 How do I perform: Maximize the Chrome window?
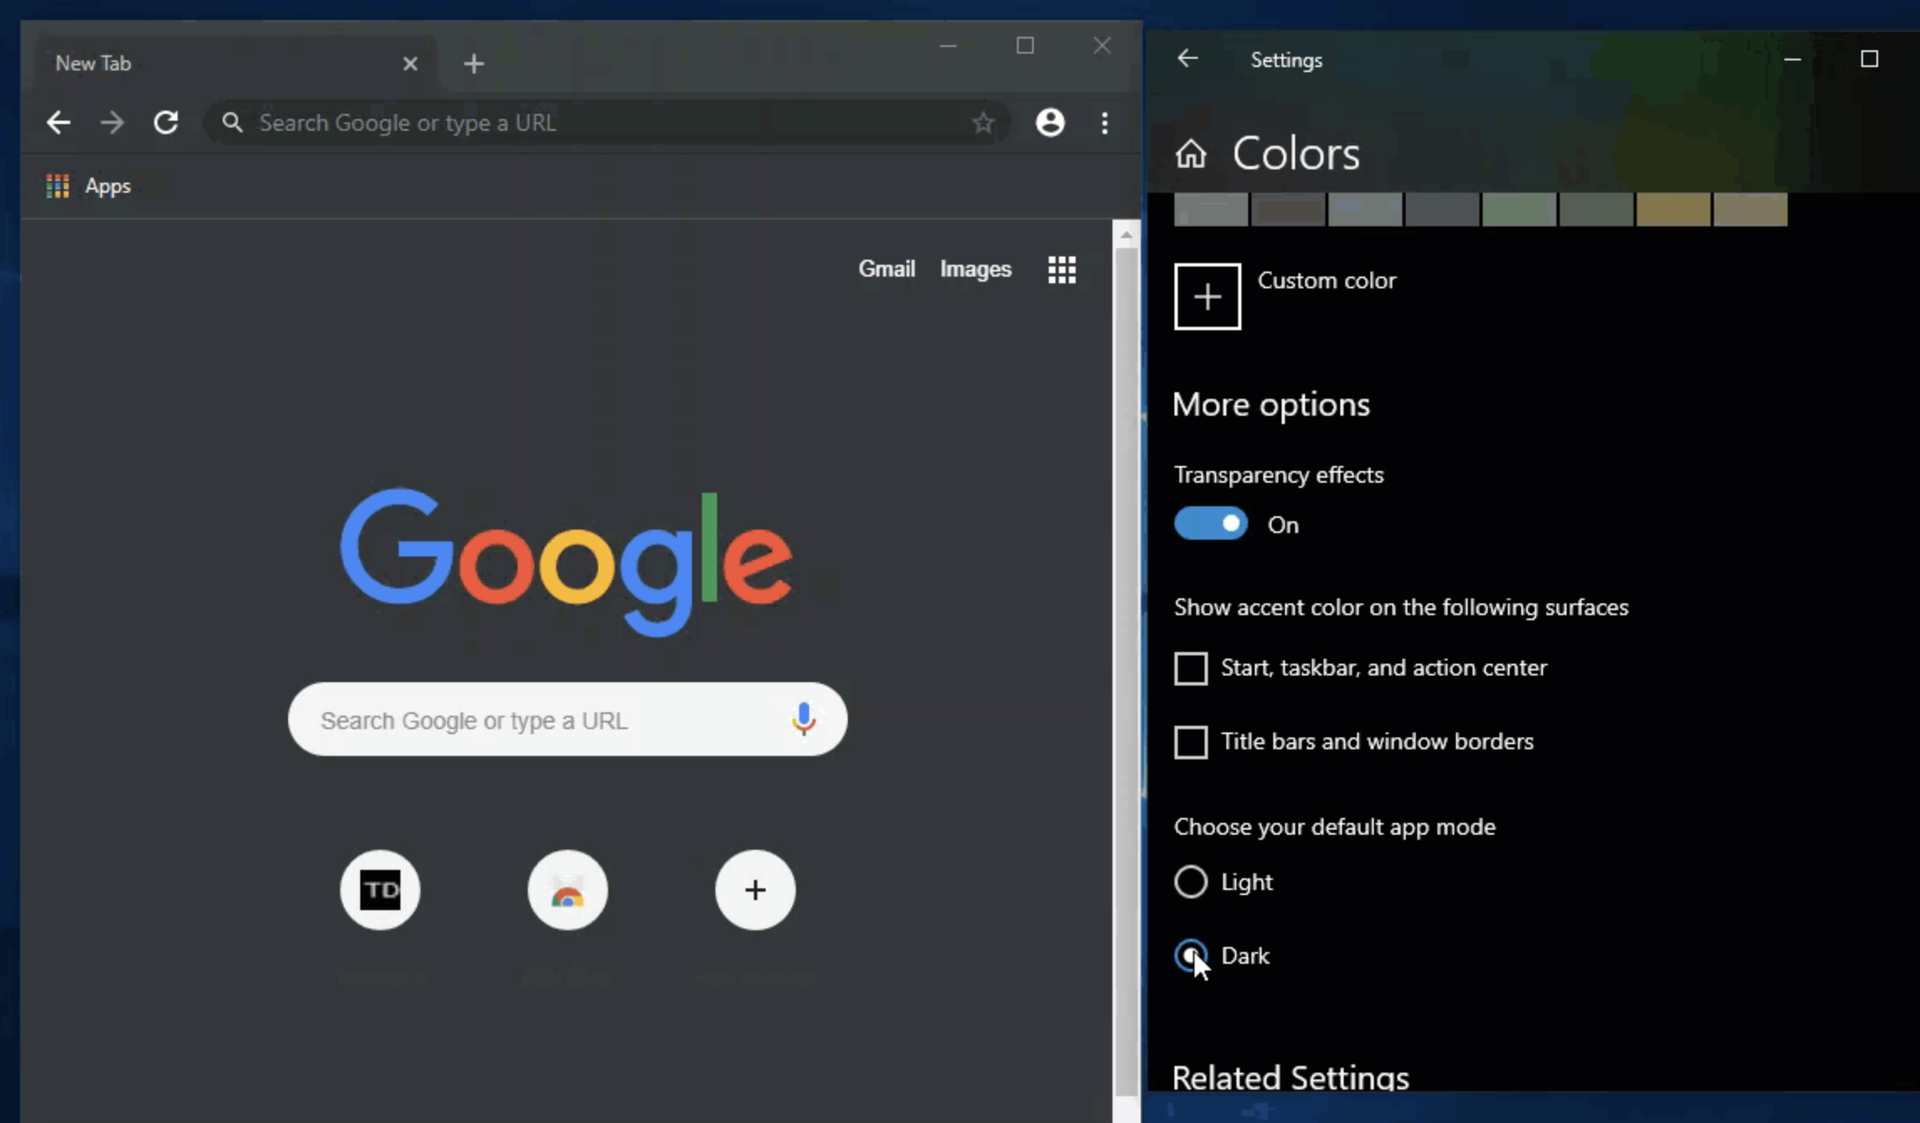(1025, 46)
